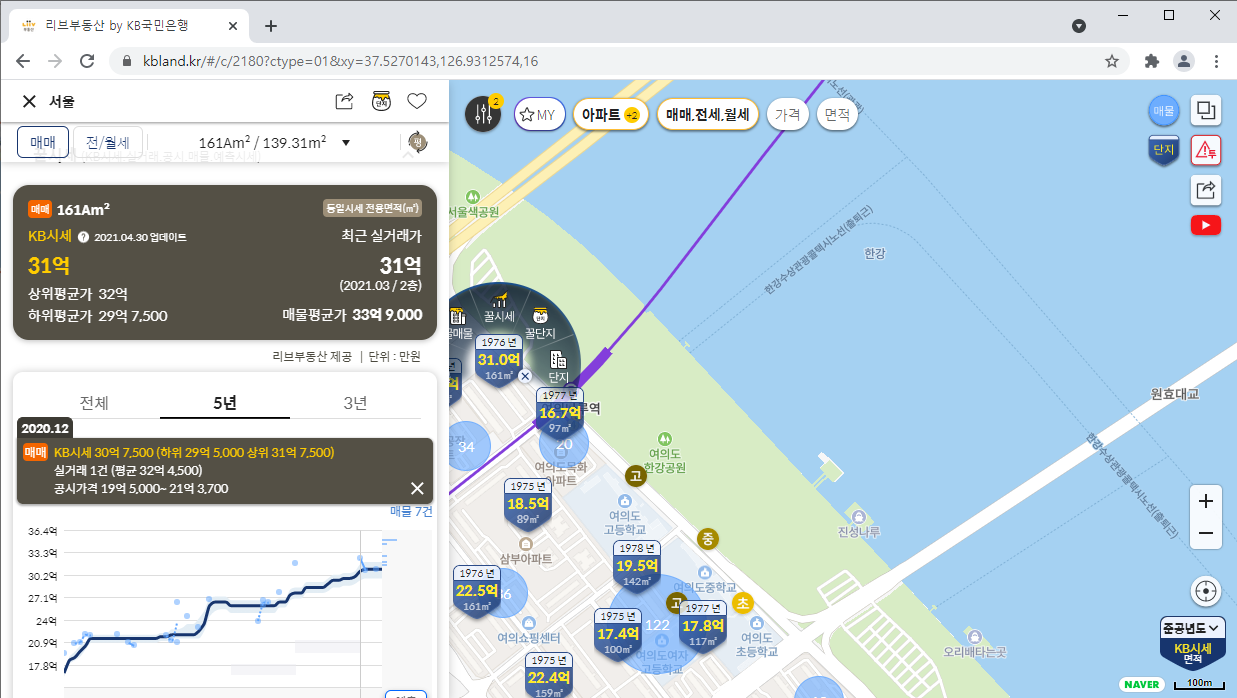Click the 중 middle school marker
The image size is (1237, 698).
click(708, 539)
